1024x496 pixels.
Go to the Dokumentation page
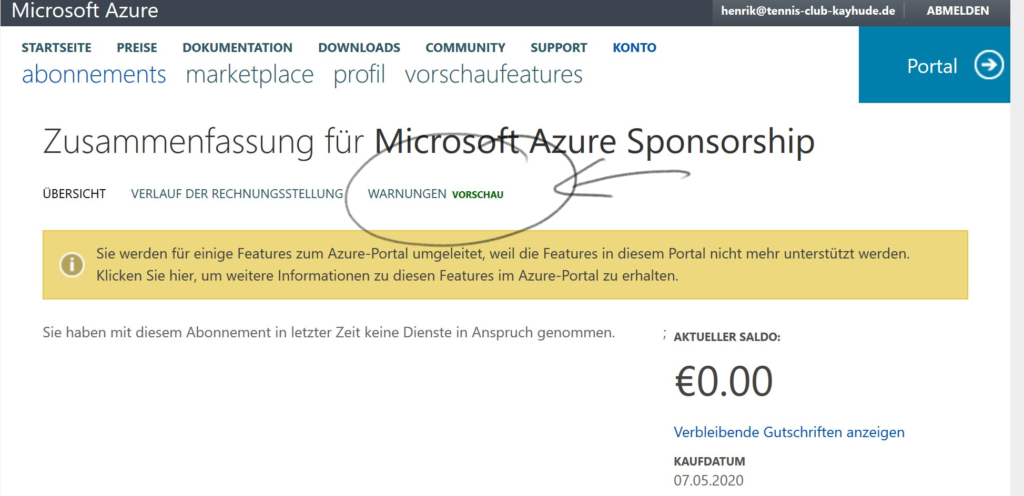point(237,47)
